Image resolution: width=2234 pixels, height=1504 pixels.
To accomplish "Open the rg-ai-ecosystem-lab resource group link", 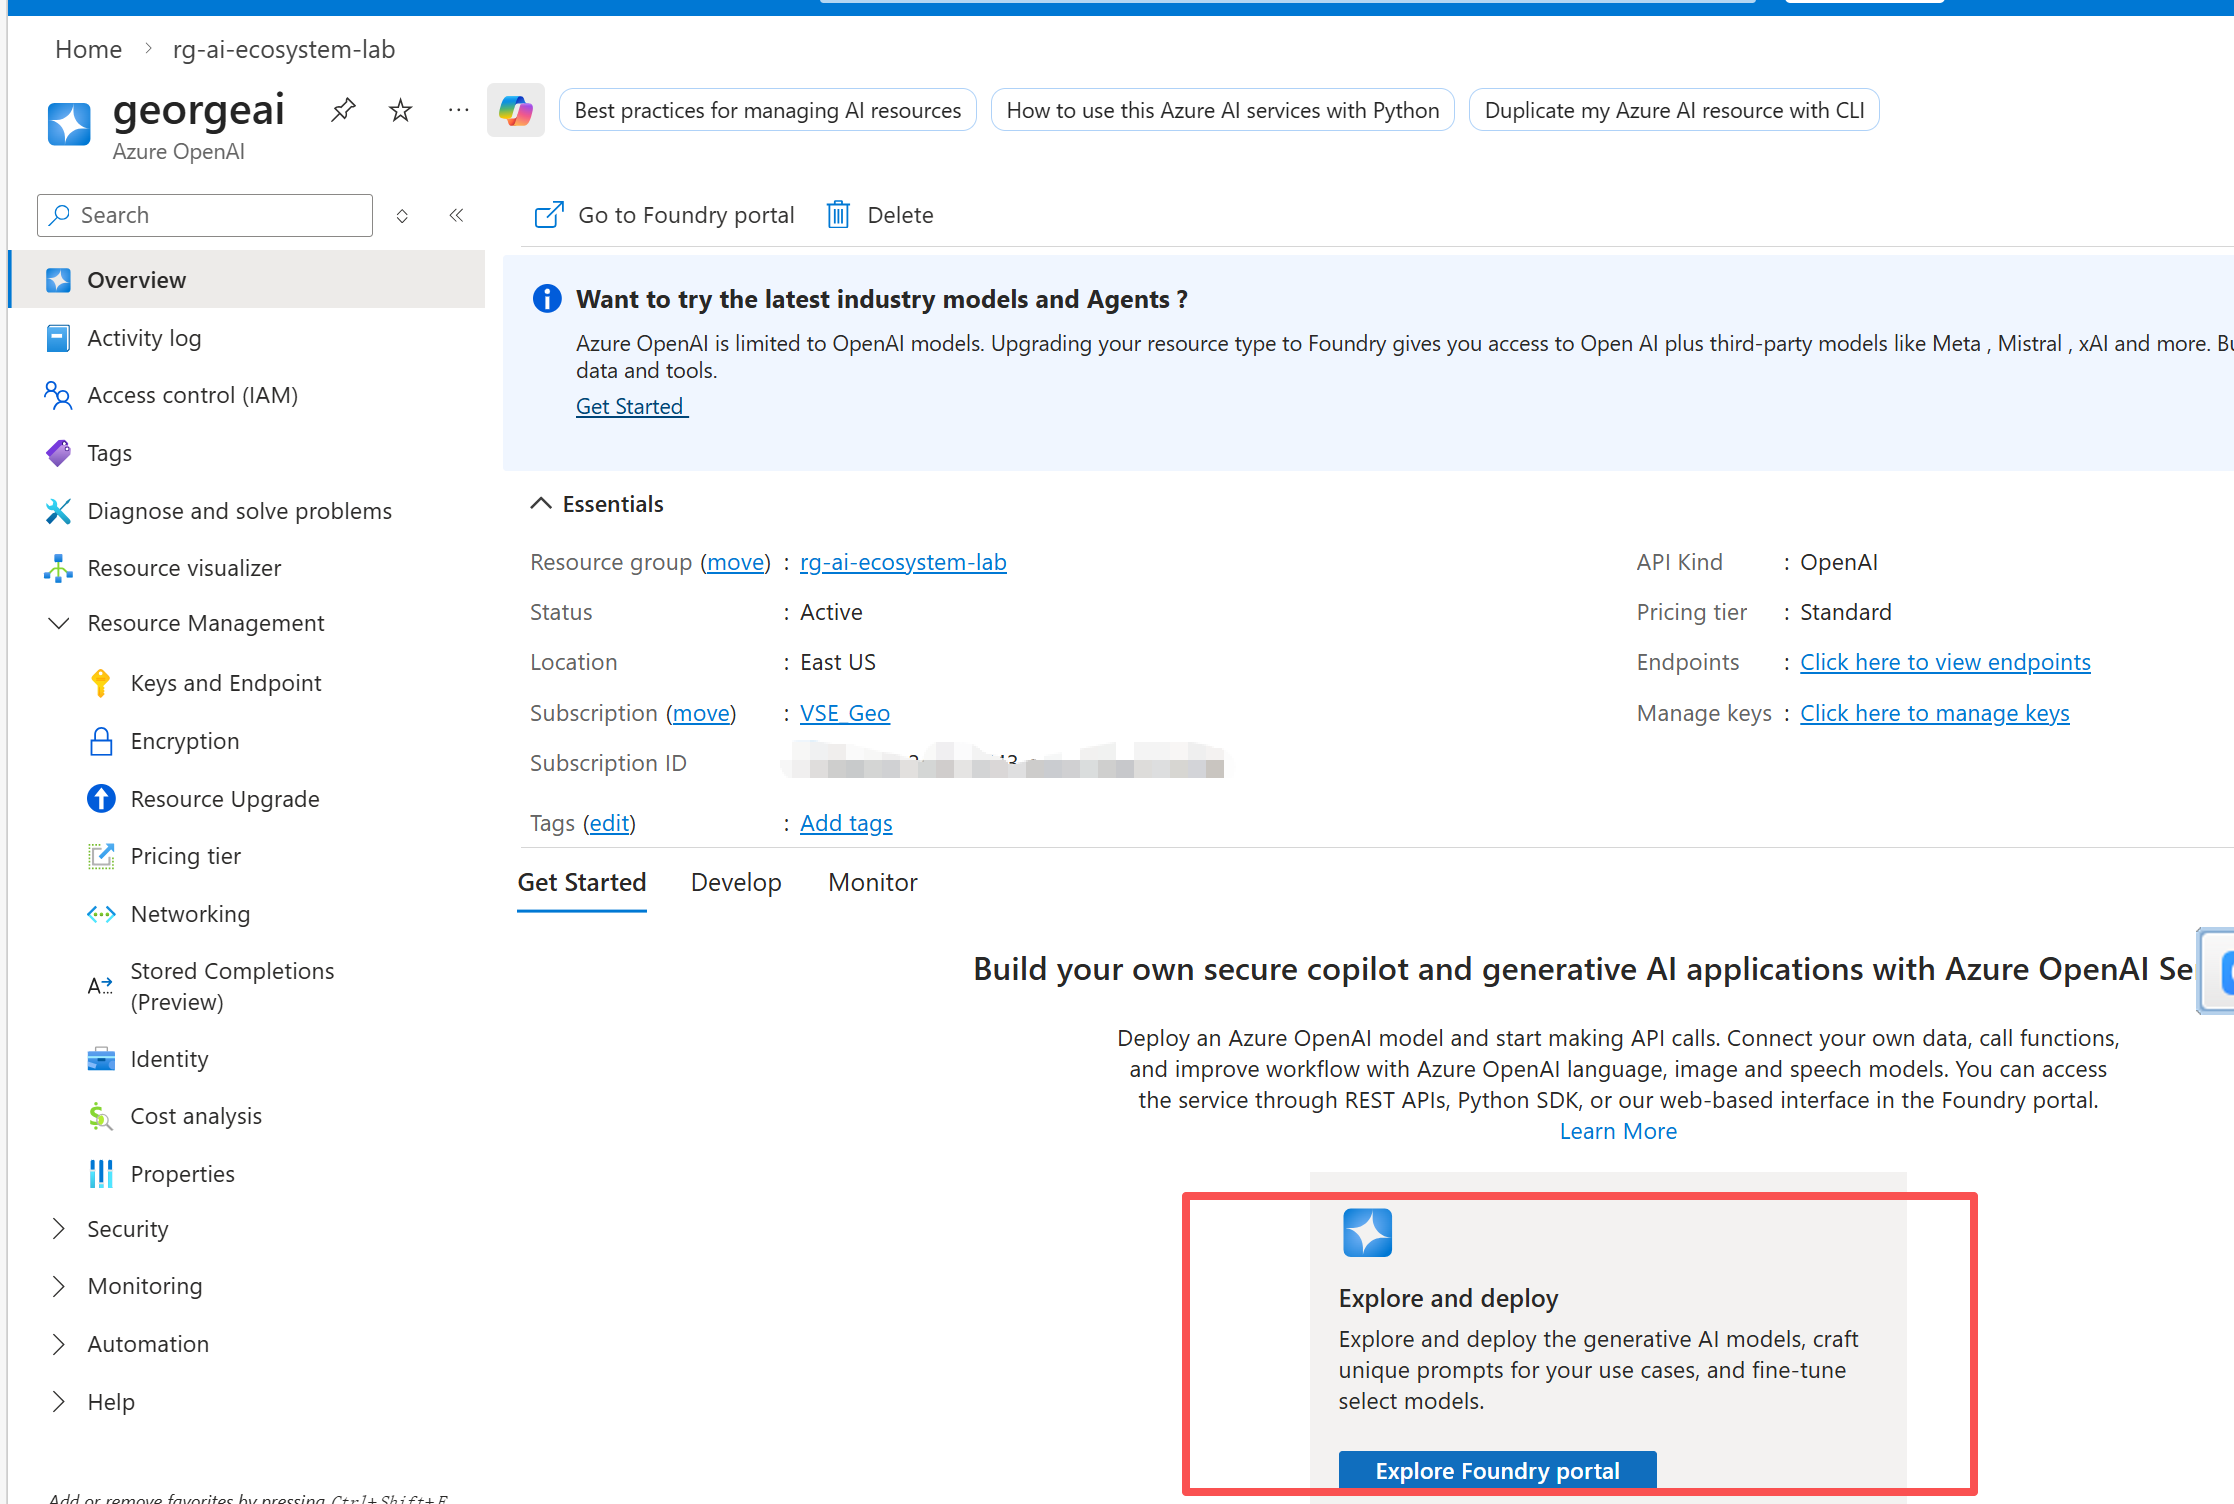I will coord(902,562).
